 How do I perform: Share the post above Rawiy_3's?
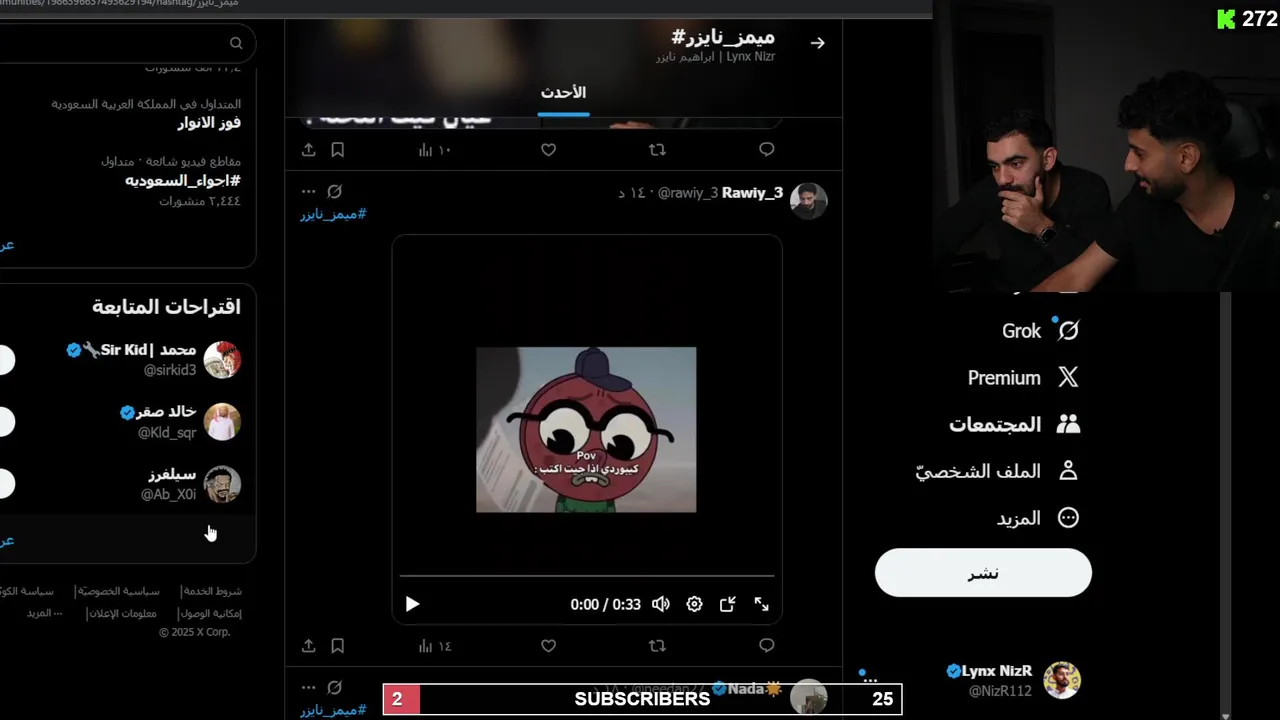pyautogui.click(x=309, y=150)
